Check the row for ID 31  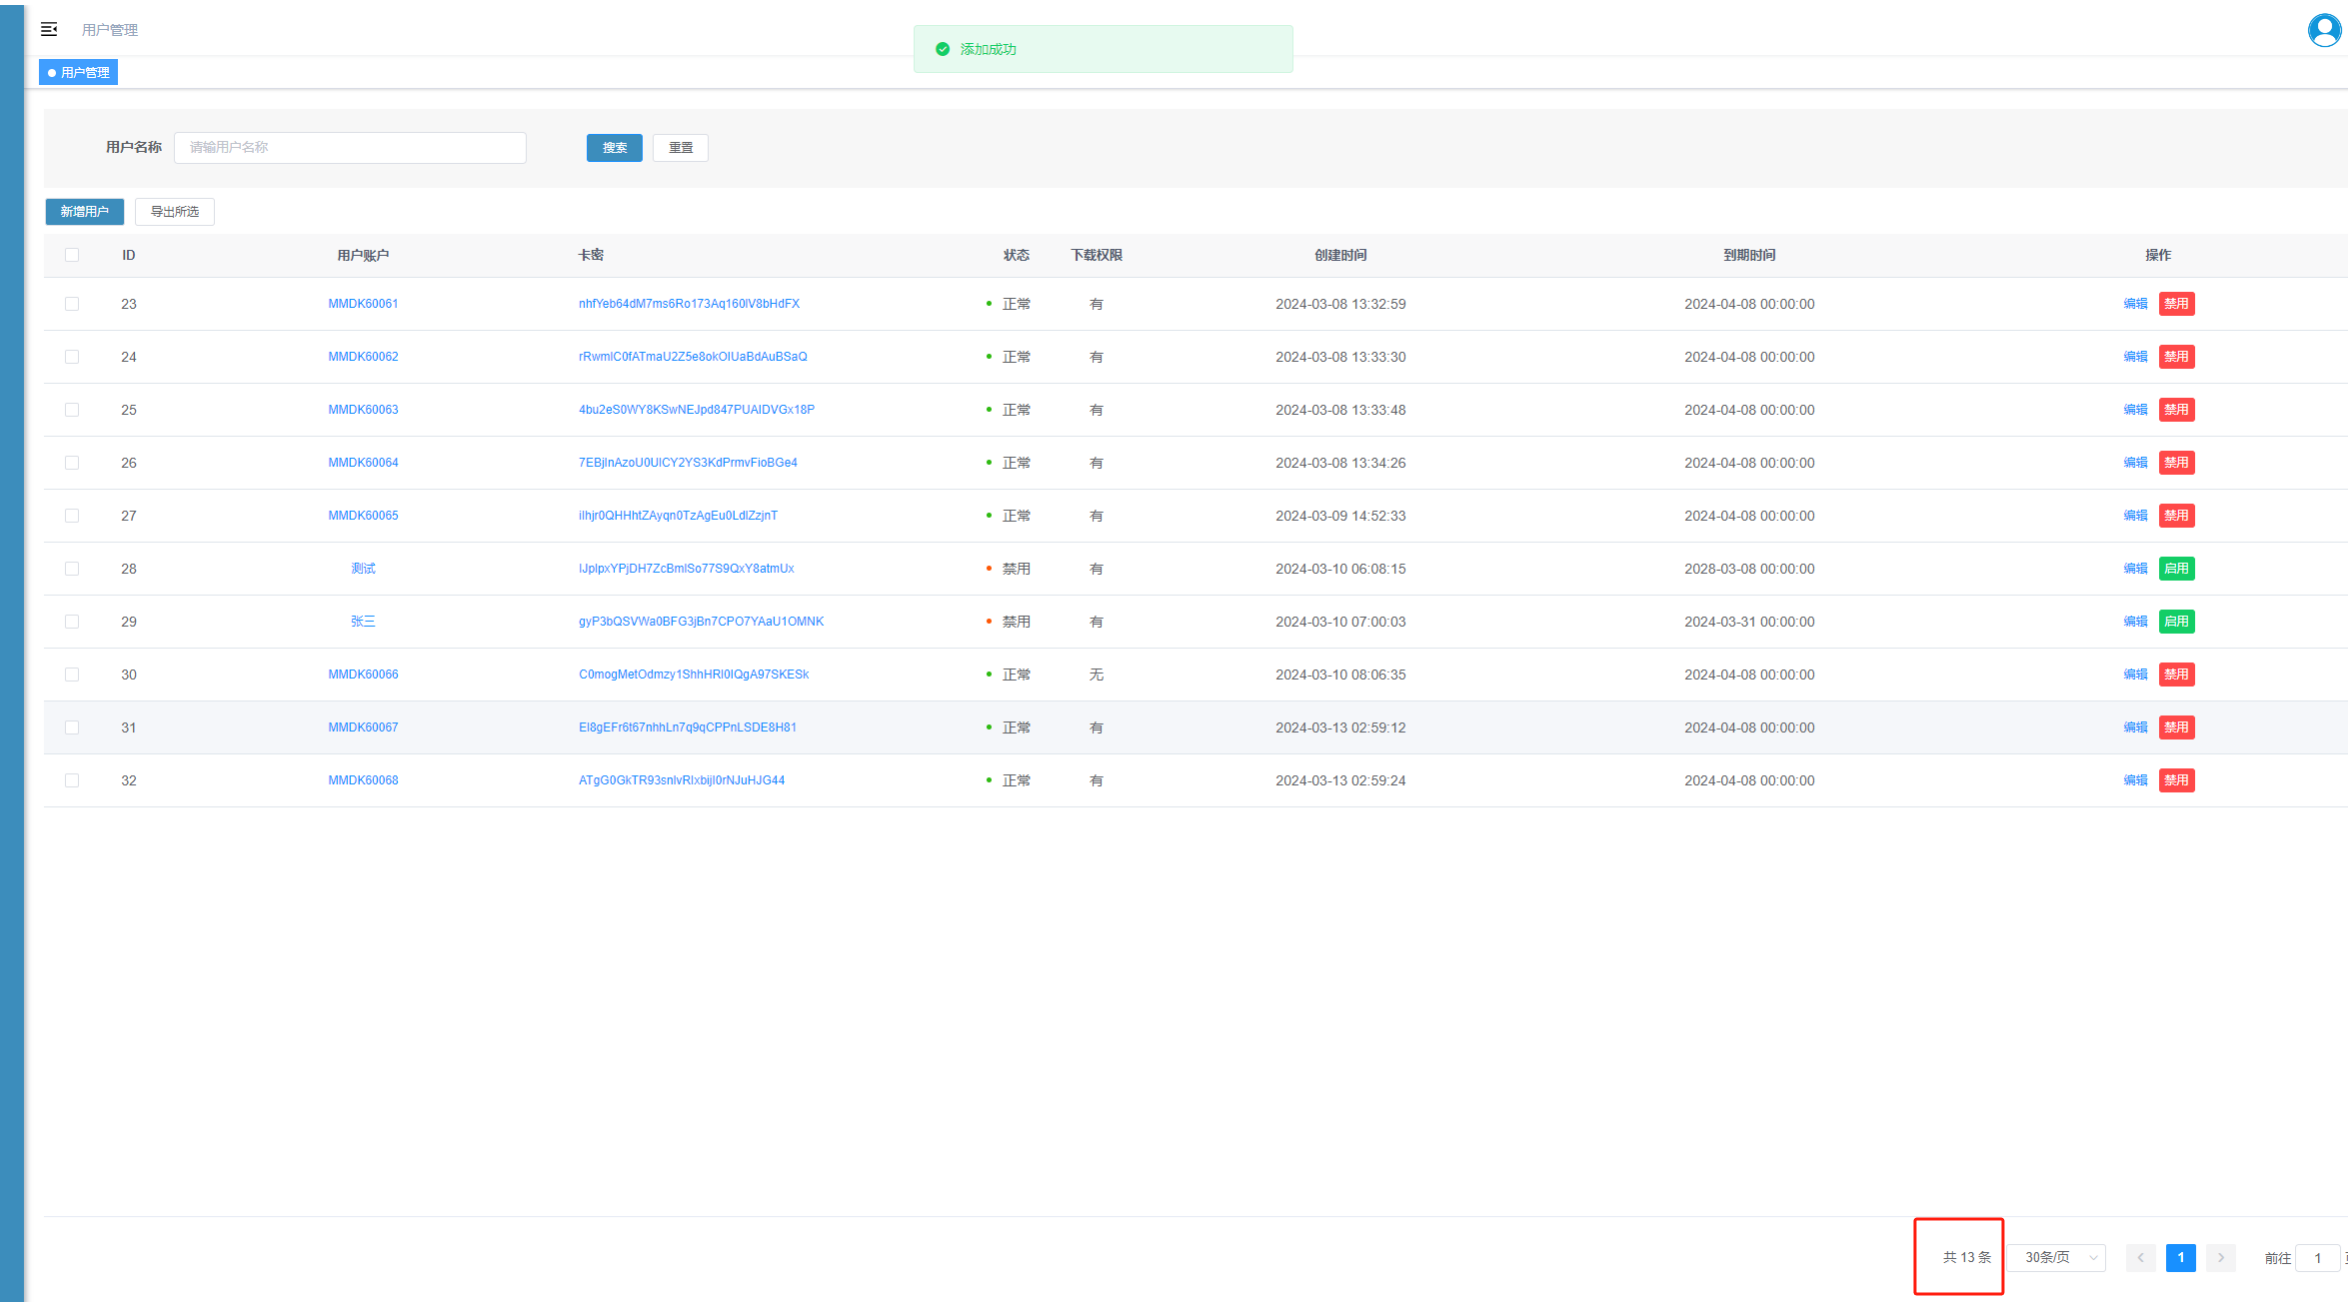point(72,728)
